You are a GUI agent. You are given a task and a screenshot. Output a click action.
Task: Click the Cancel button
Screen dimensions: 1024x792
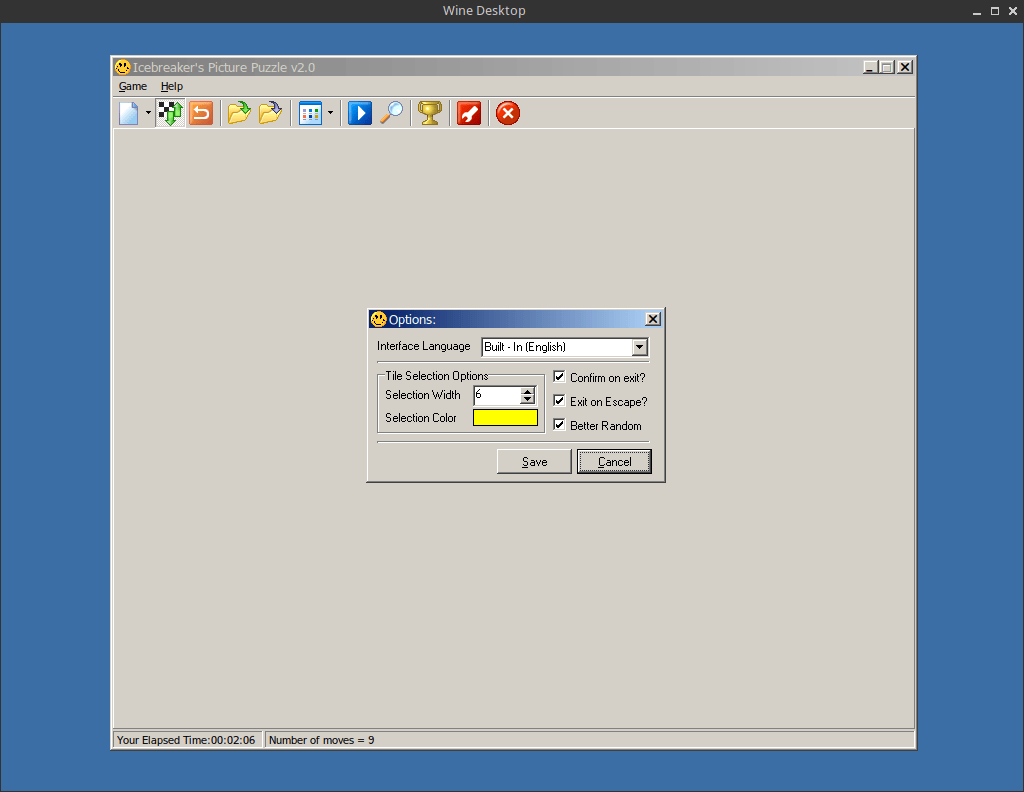click(615, 462)
